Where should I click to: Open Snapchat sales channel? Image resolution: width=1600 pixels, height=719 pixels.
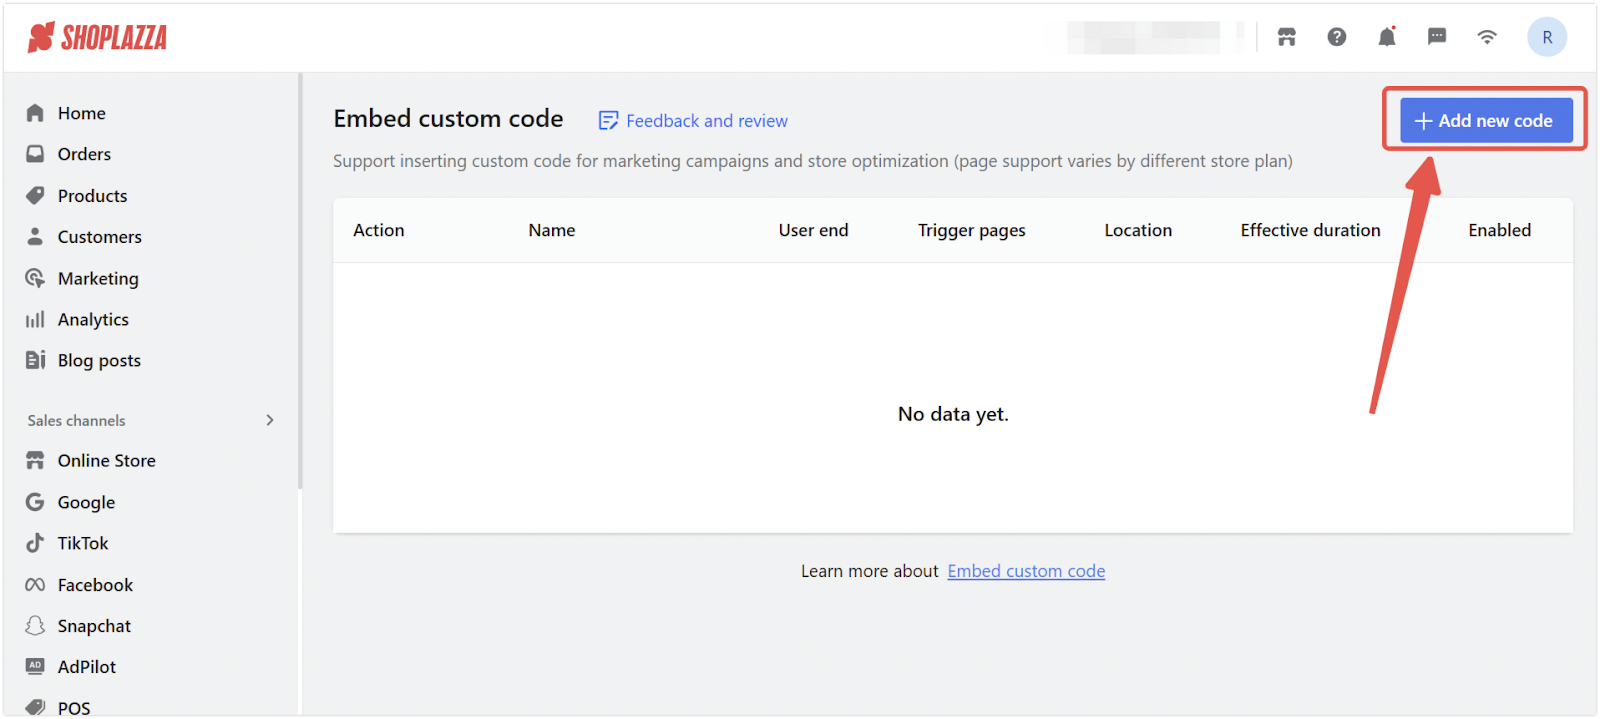(94, 626)
